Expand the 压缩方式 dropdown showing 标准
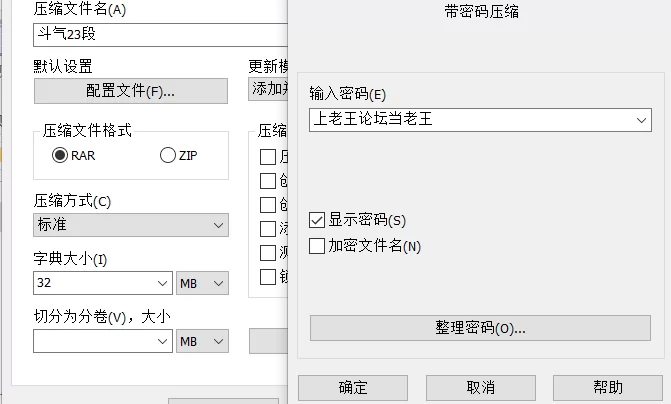 click(x=131, y=226)
